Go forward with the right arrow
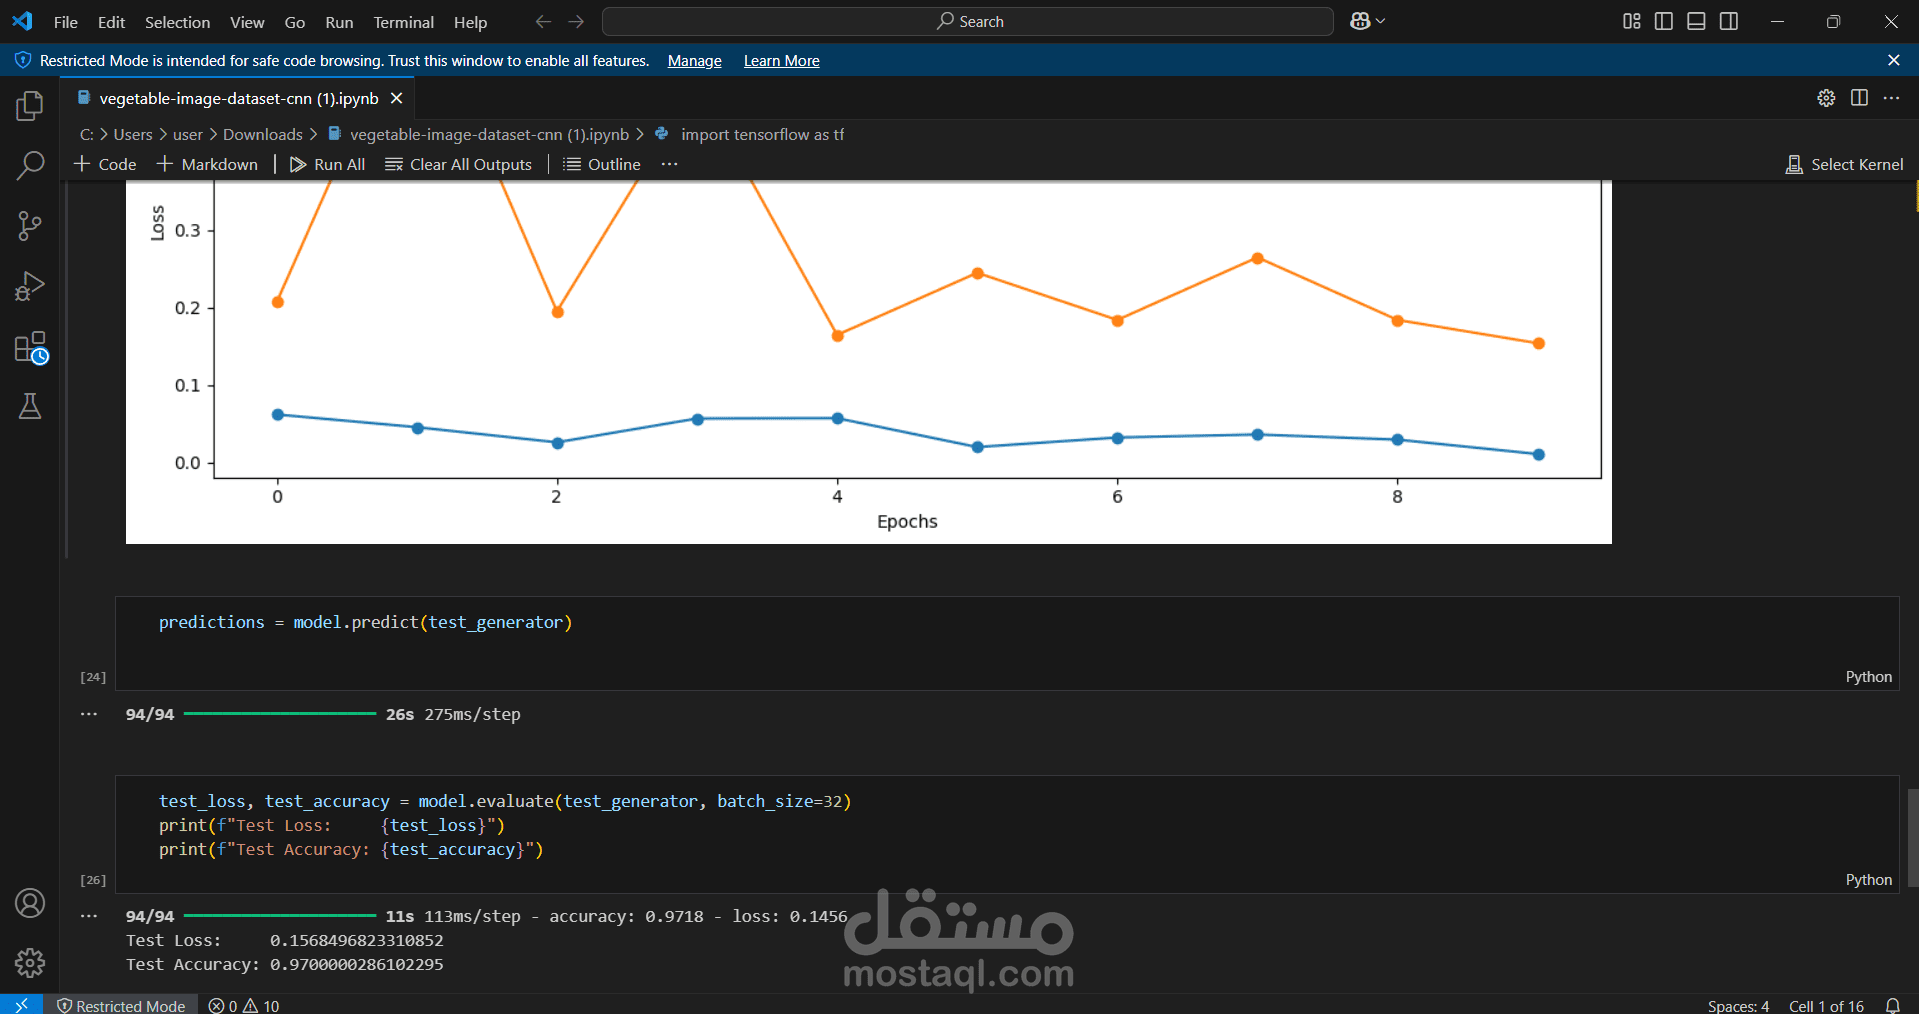The width and height of the screenshot is (1919, 1014). 576,21
